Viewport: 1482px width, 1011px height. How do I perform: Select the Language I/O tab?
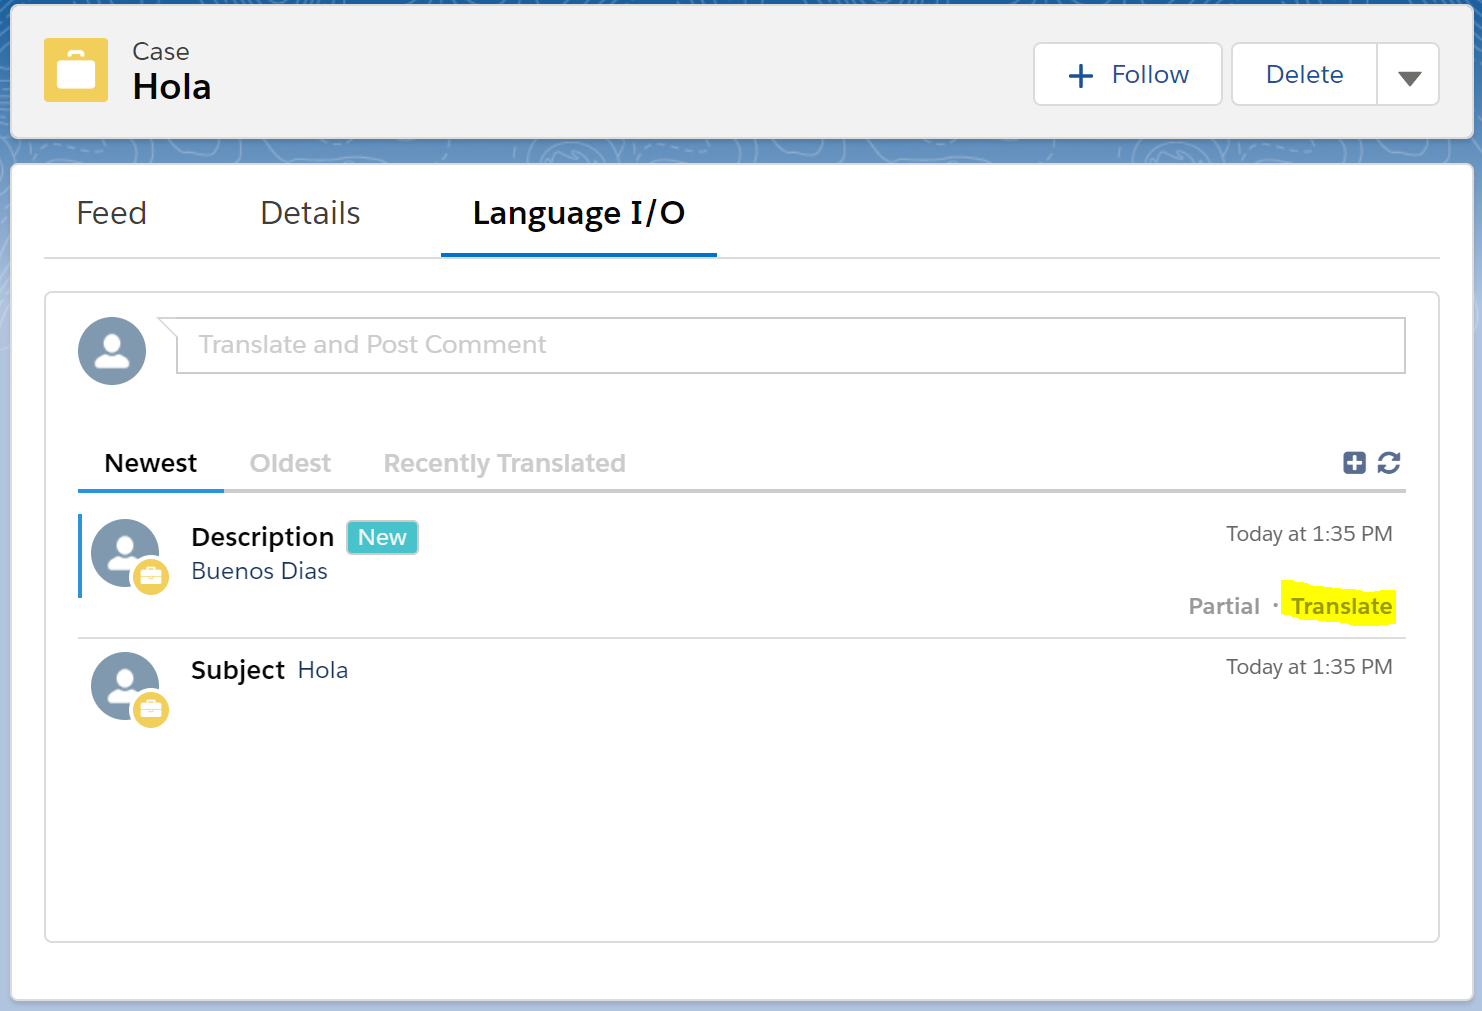(578, 213)
